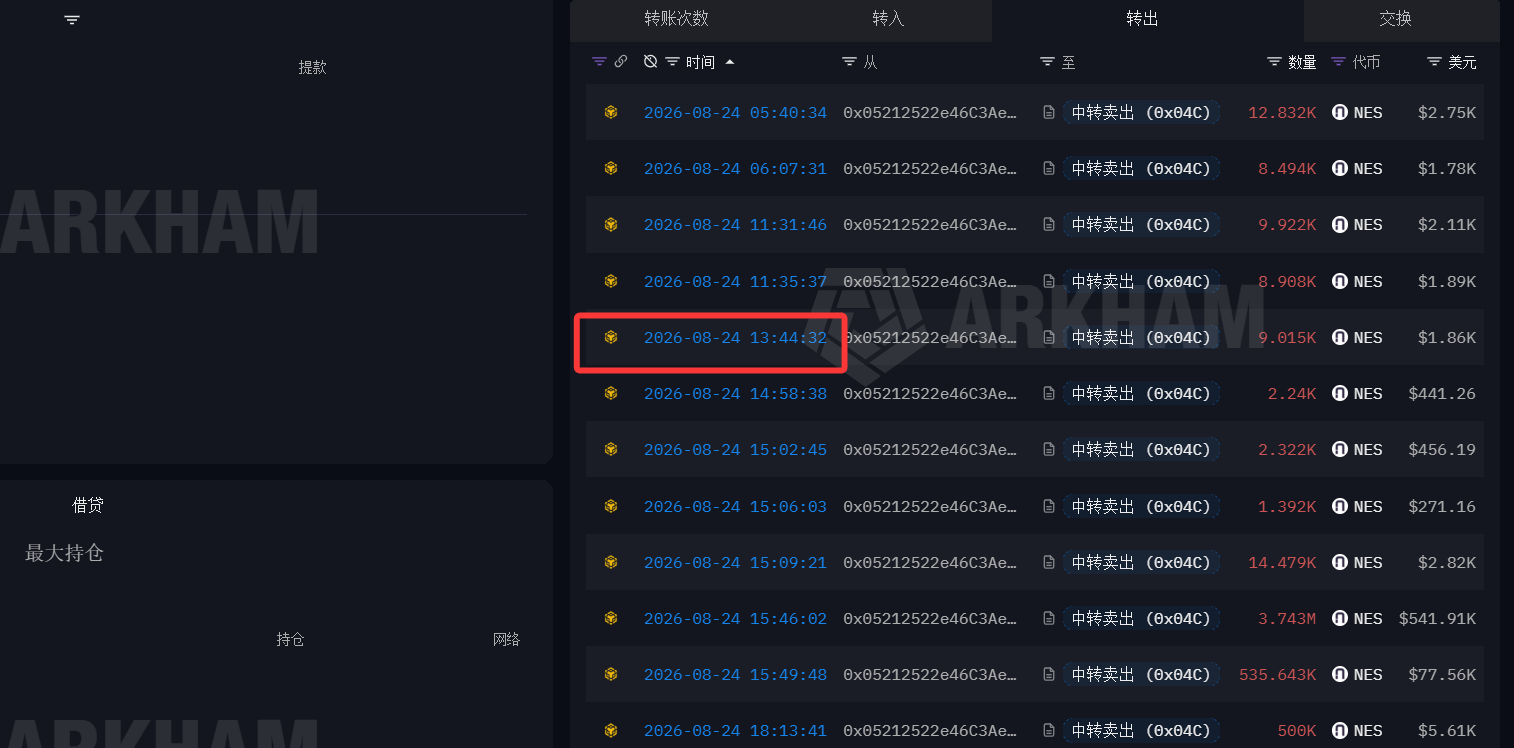Image resolution: width=1514 pixels, height=748 pixels.
Task: Toggle the time format icon beside 时间
Action: 650,62
